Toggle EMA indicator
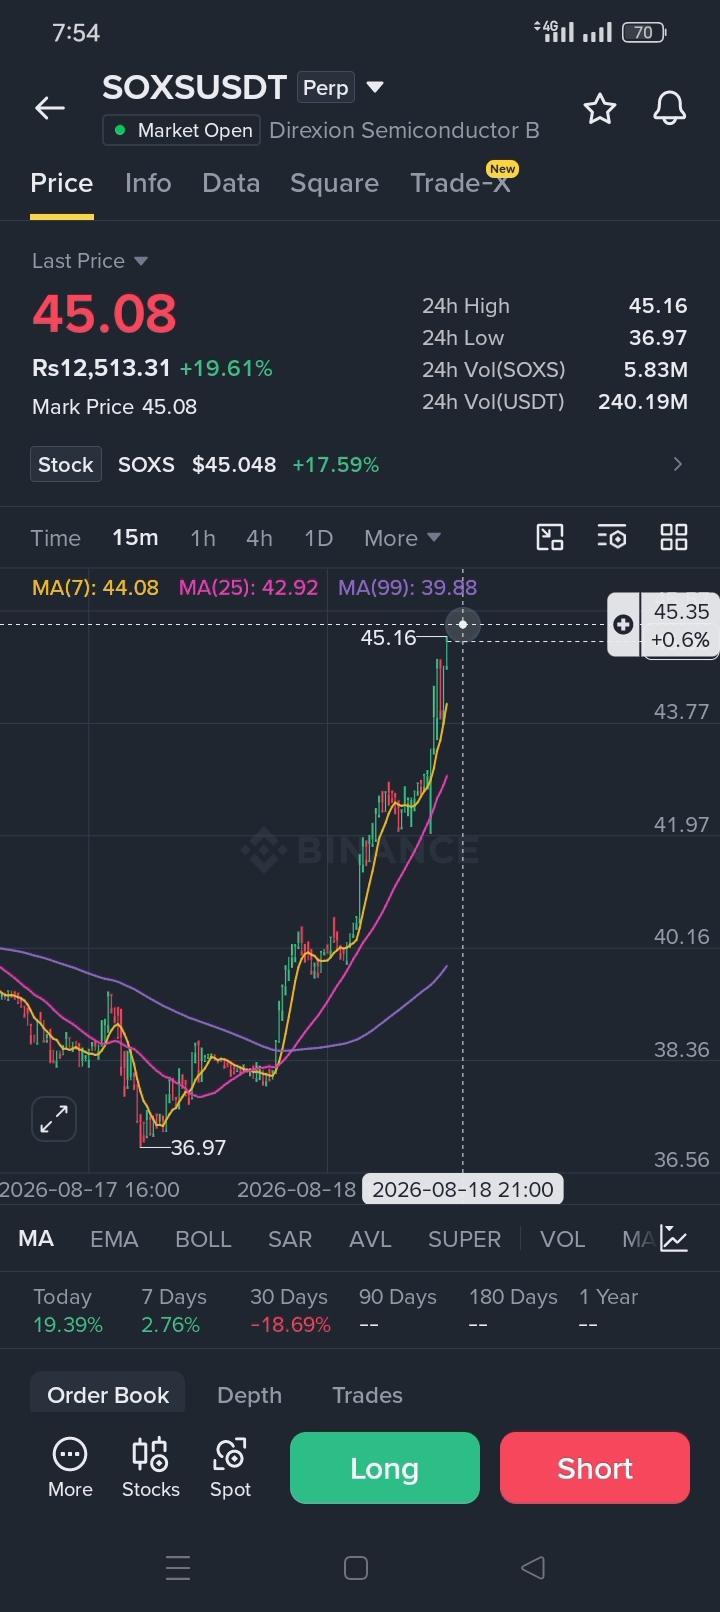The image size is (720, 1612). coord(114,1239)
